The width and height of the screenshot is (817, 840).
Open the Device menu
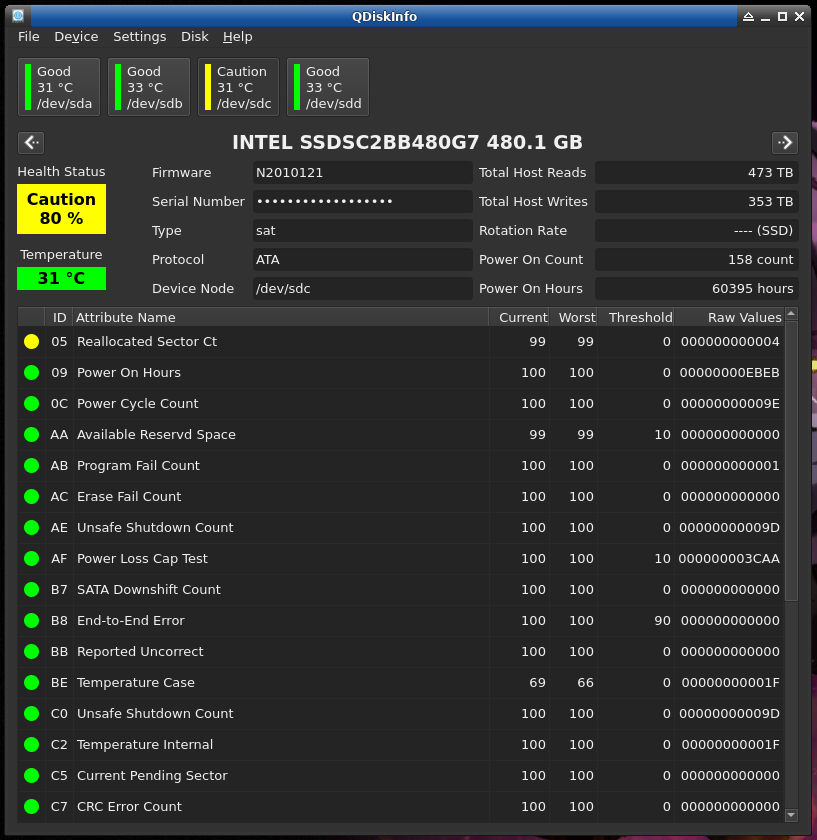76,36
